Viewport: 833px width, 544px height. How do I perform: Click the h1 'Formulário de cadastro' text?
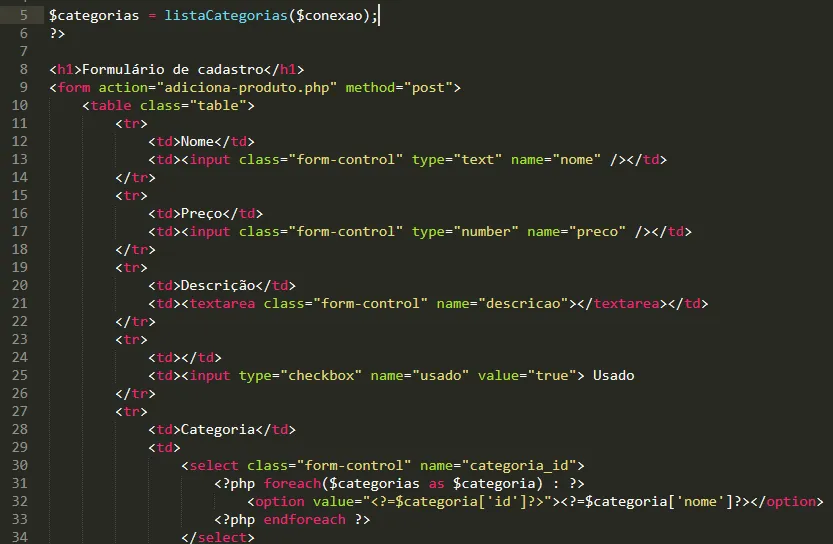pos(173,70)
